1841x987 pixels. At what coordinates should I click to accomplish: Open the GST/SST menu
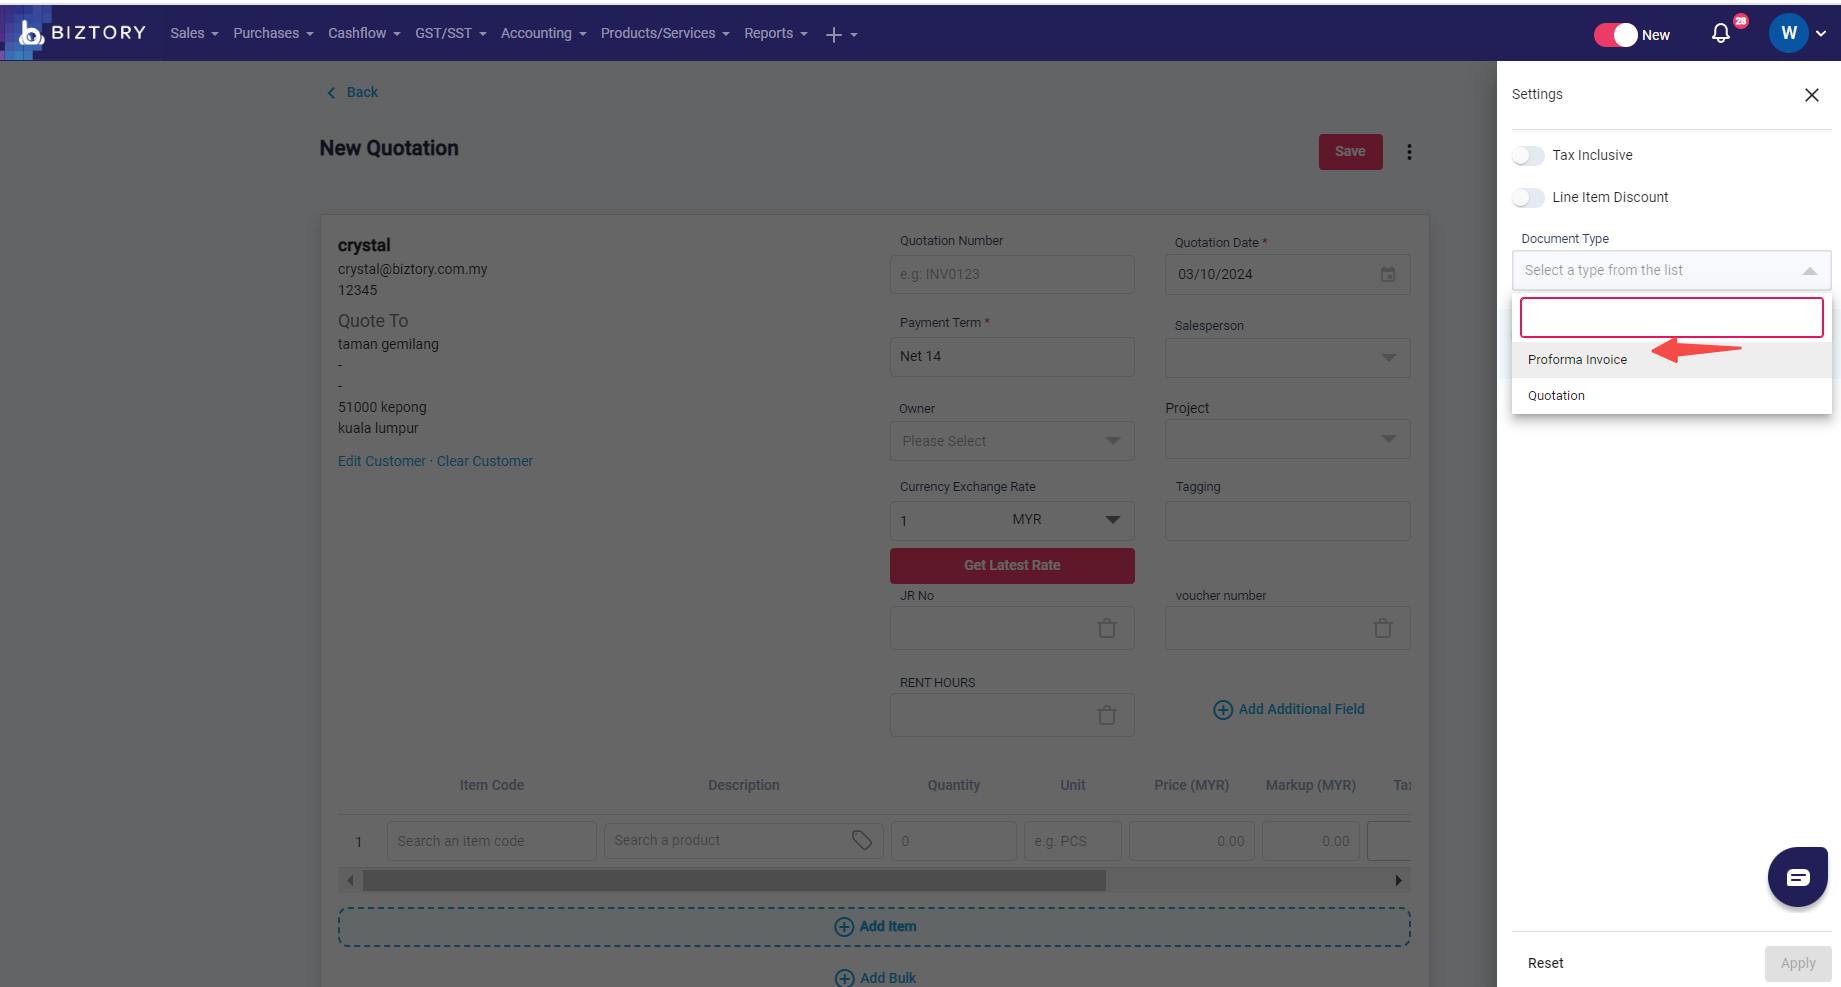point(451,34)
